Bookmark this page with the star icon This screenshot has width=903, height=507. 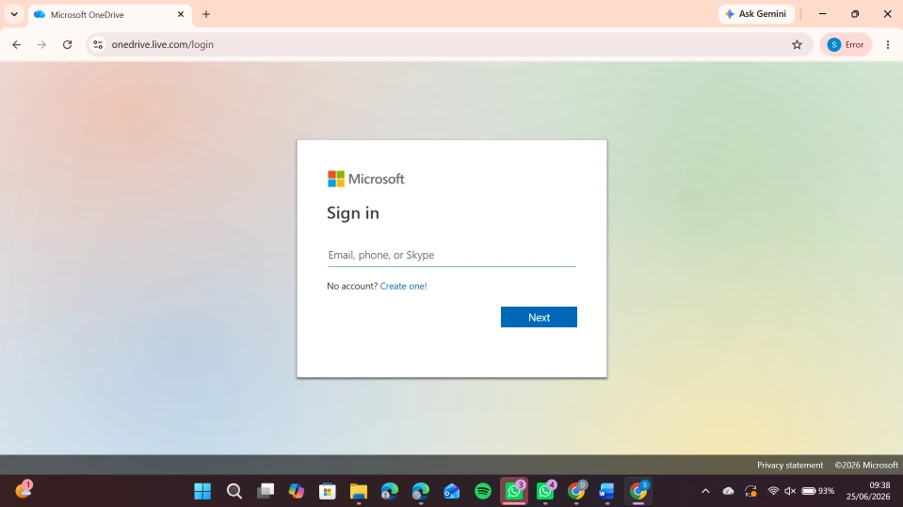tap(797, 44)
